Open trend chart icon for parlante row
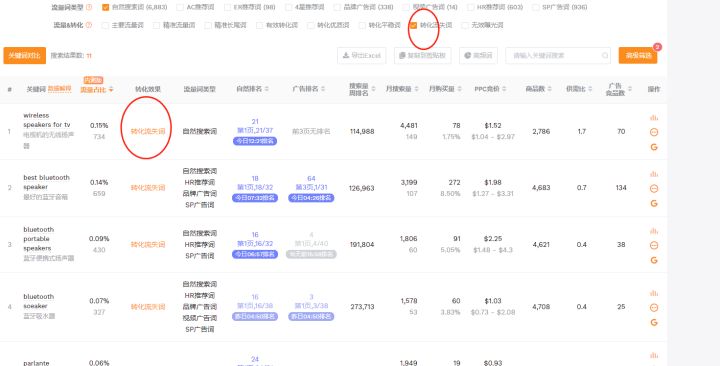 654,355
